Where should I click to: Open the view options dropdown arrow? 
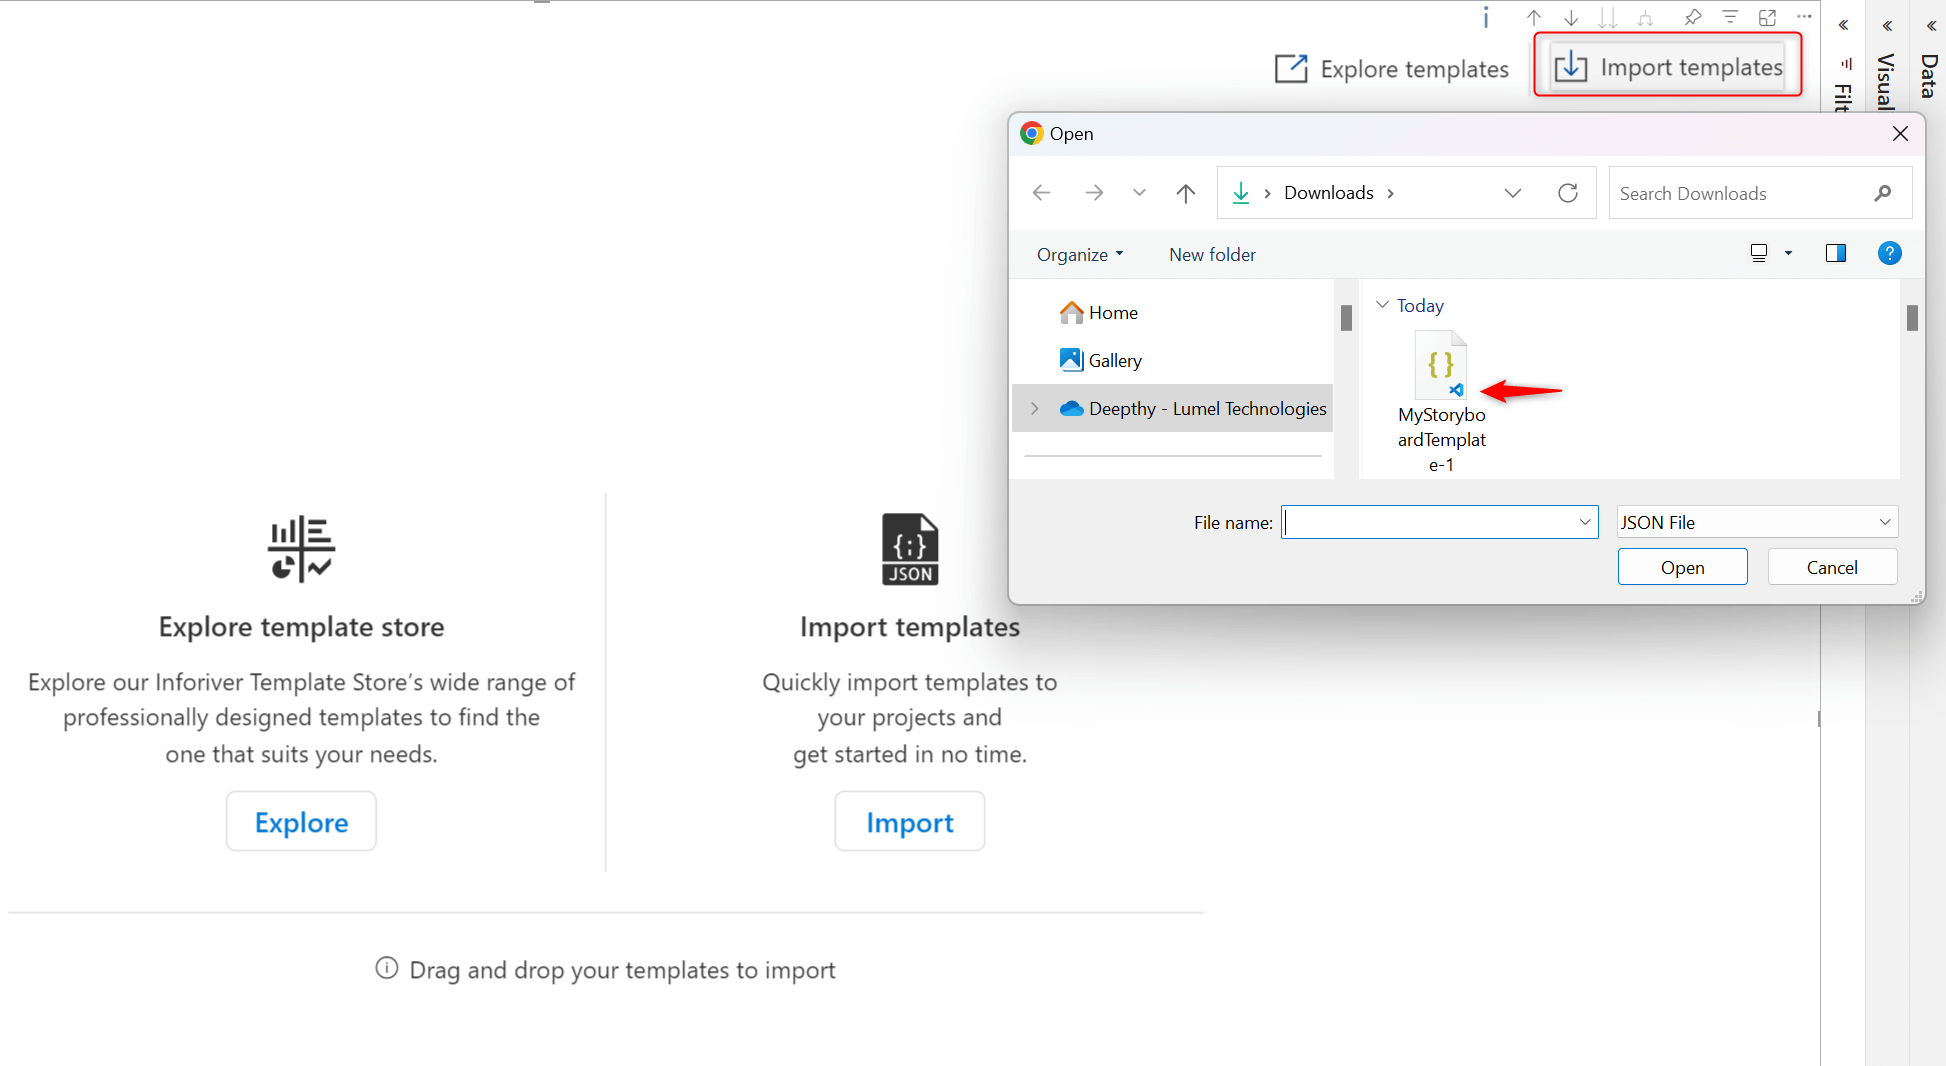1789,253
